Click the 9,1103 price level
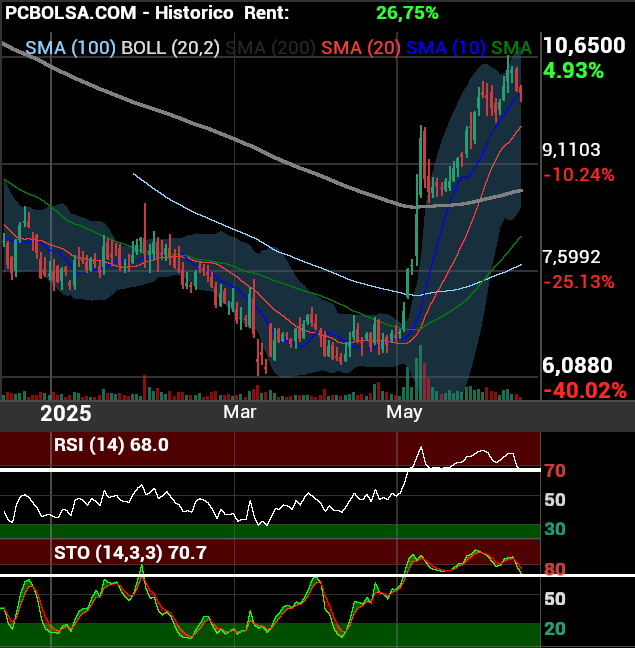 (x=571, y=150)
